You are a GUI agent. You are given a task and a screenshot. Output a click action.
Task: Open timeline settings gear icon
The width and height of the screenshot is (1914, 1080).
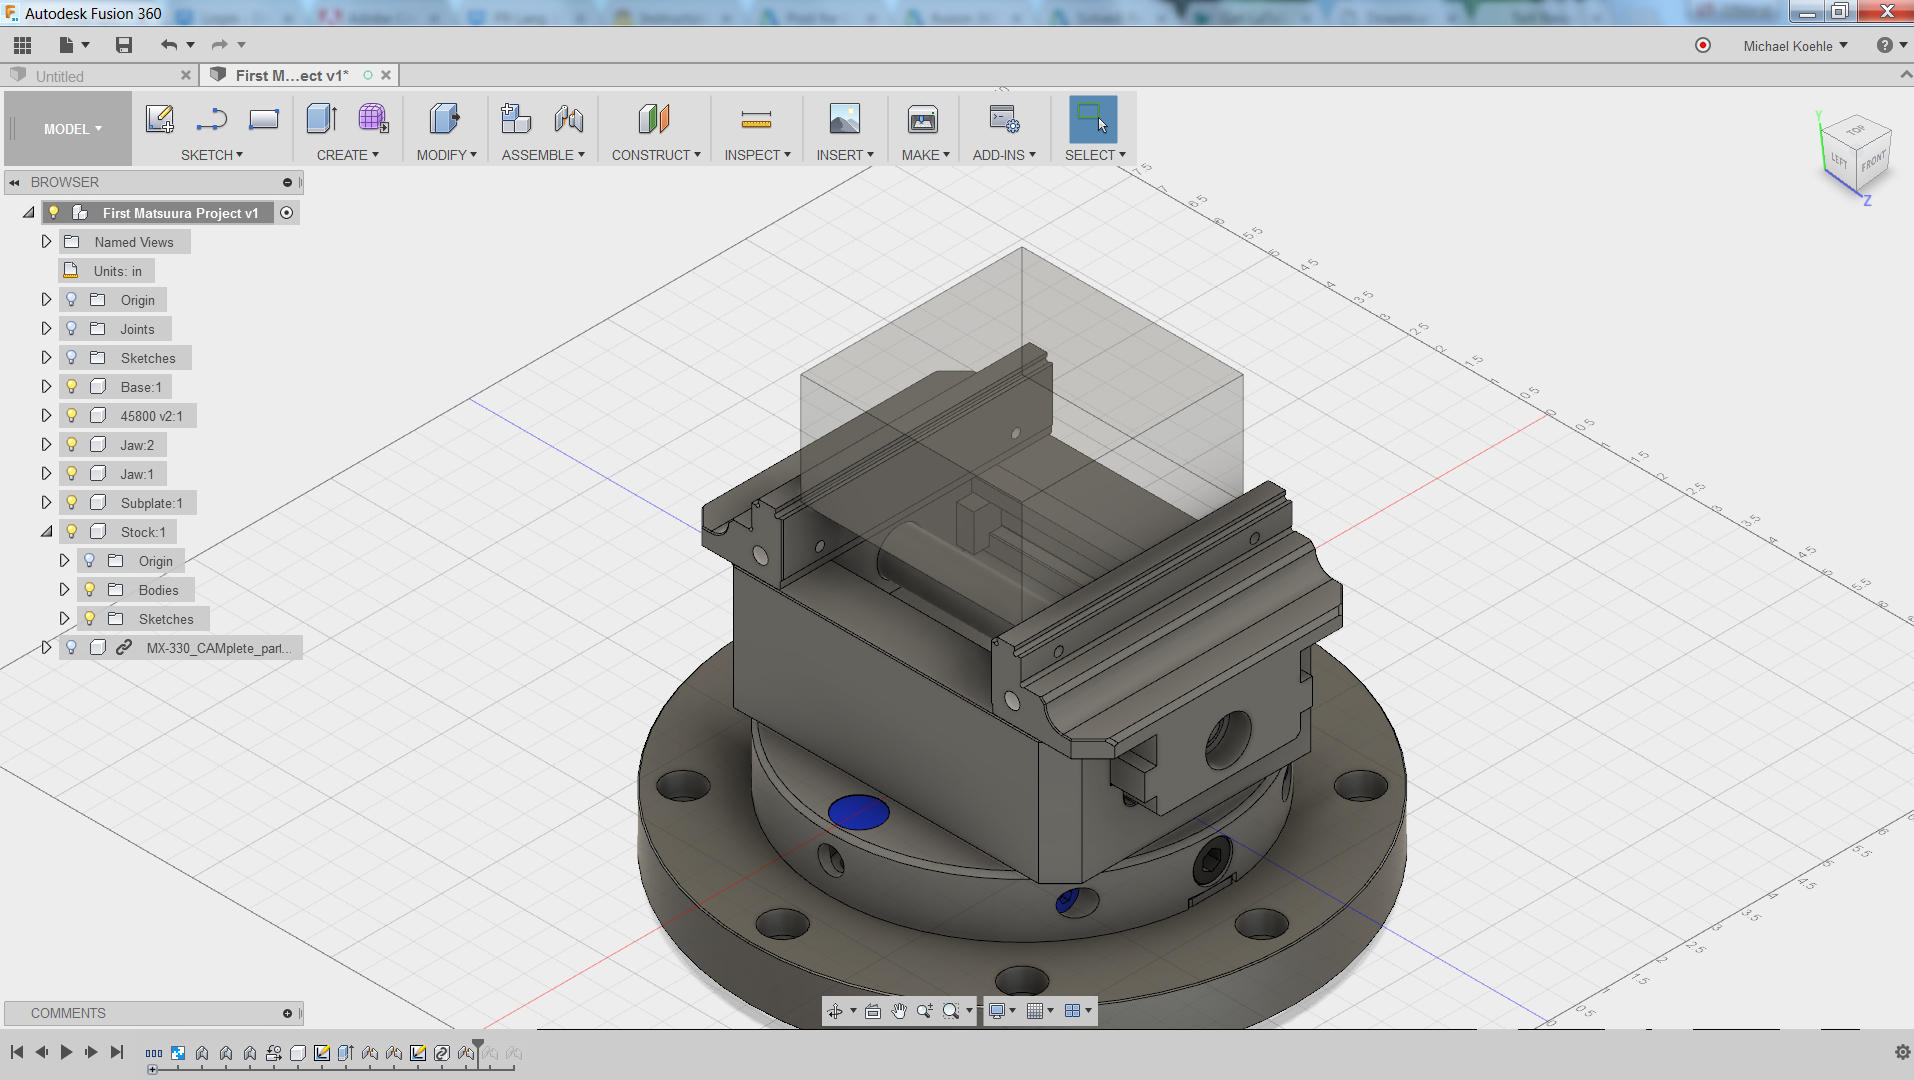[1902, 1052]
